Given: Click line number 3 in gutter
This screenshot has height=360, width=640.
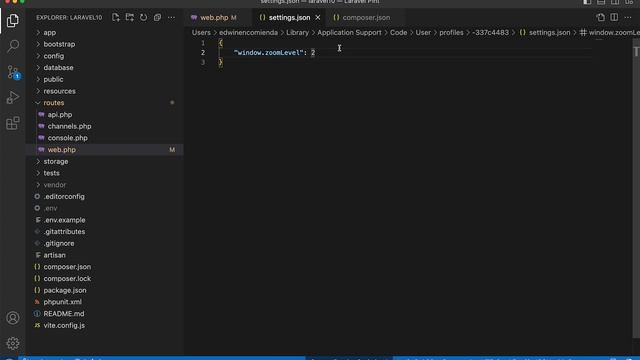Looking at the screenshot, I should tap(203, 62).
